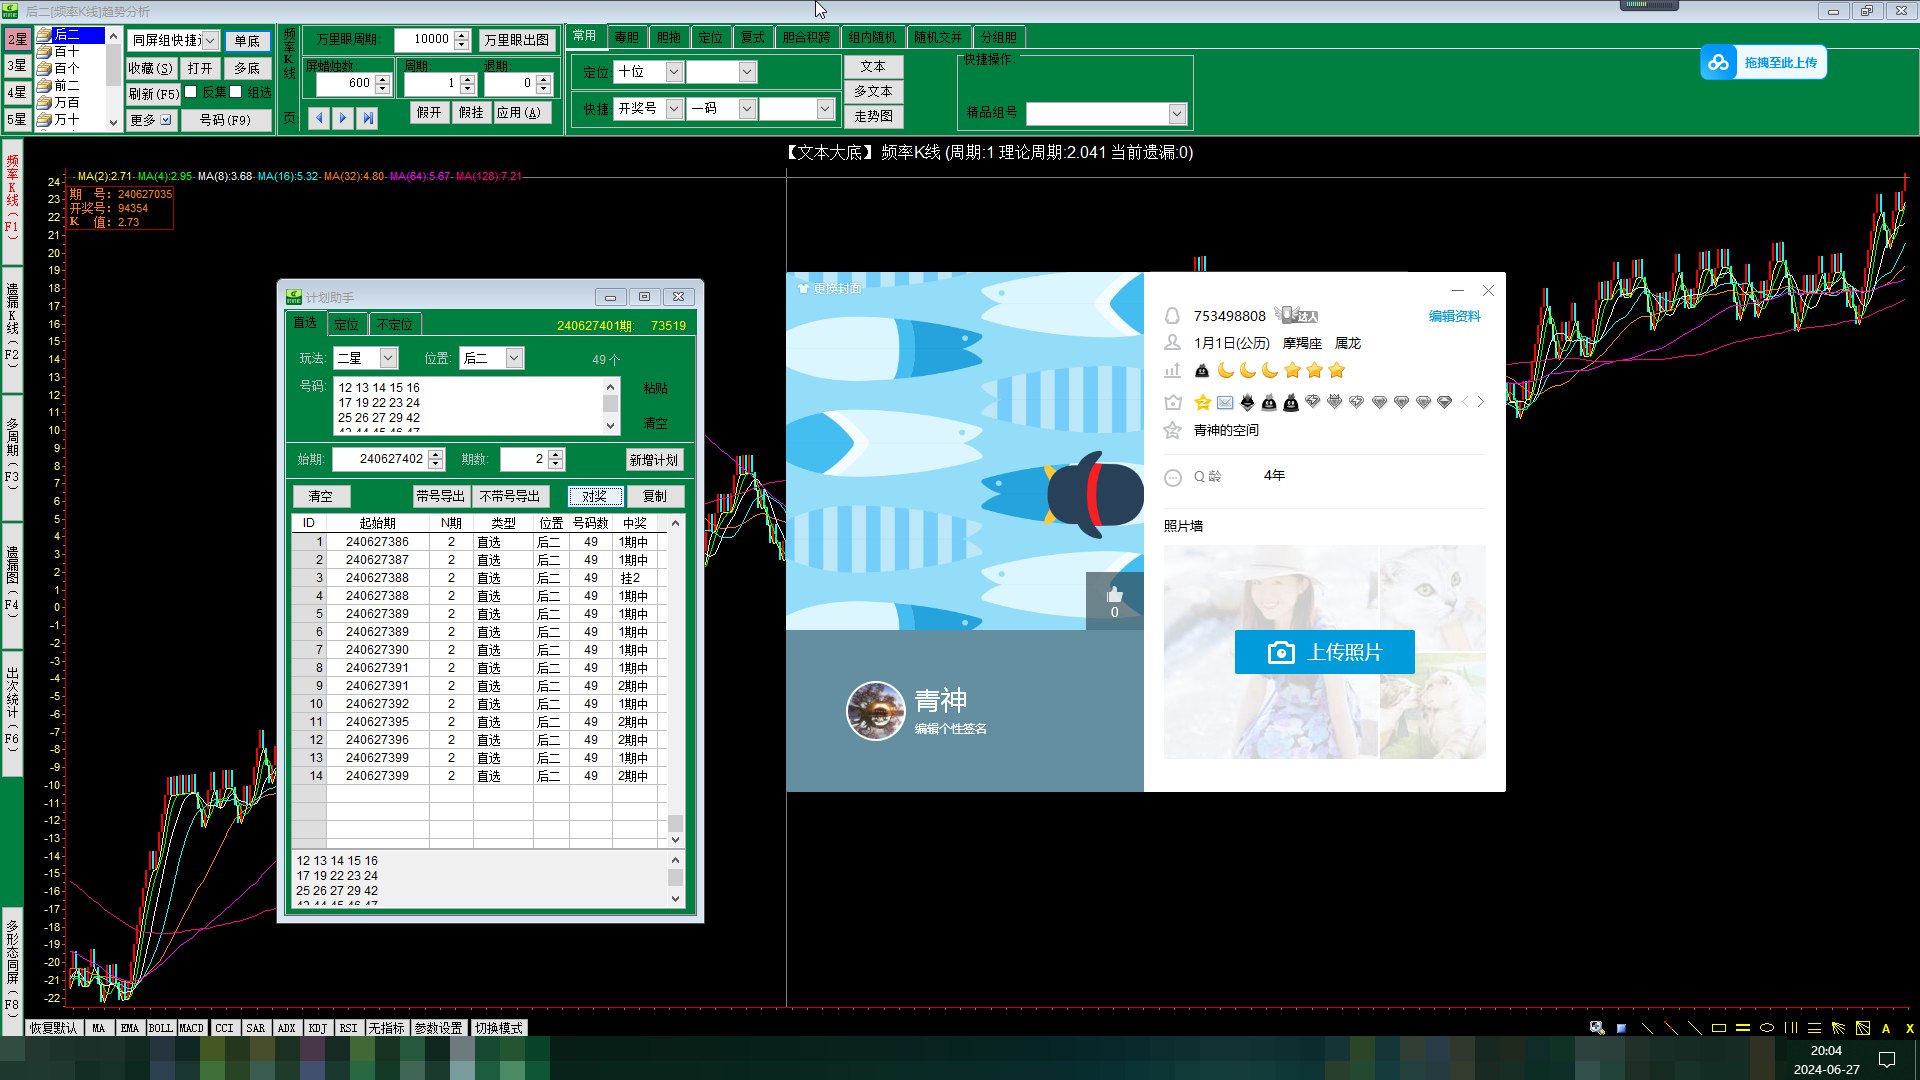This screenshot has height=1080, width=1920.
Task: Click the 编辑资料 link
Action: [x=1454, y=316]
